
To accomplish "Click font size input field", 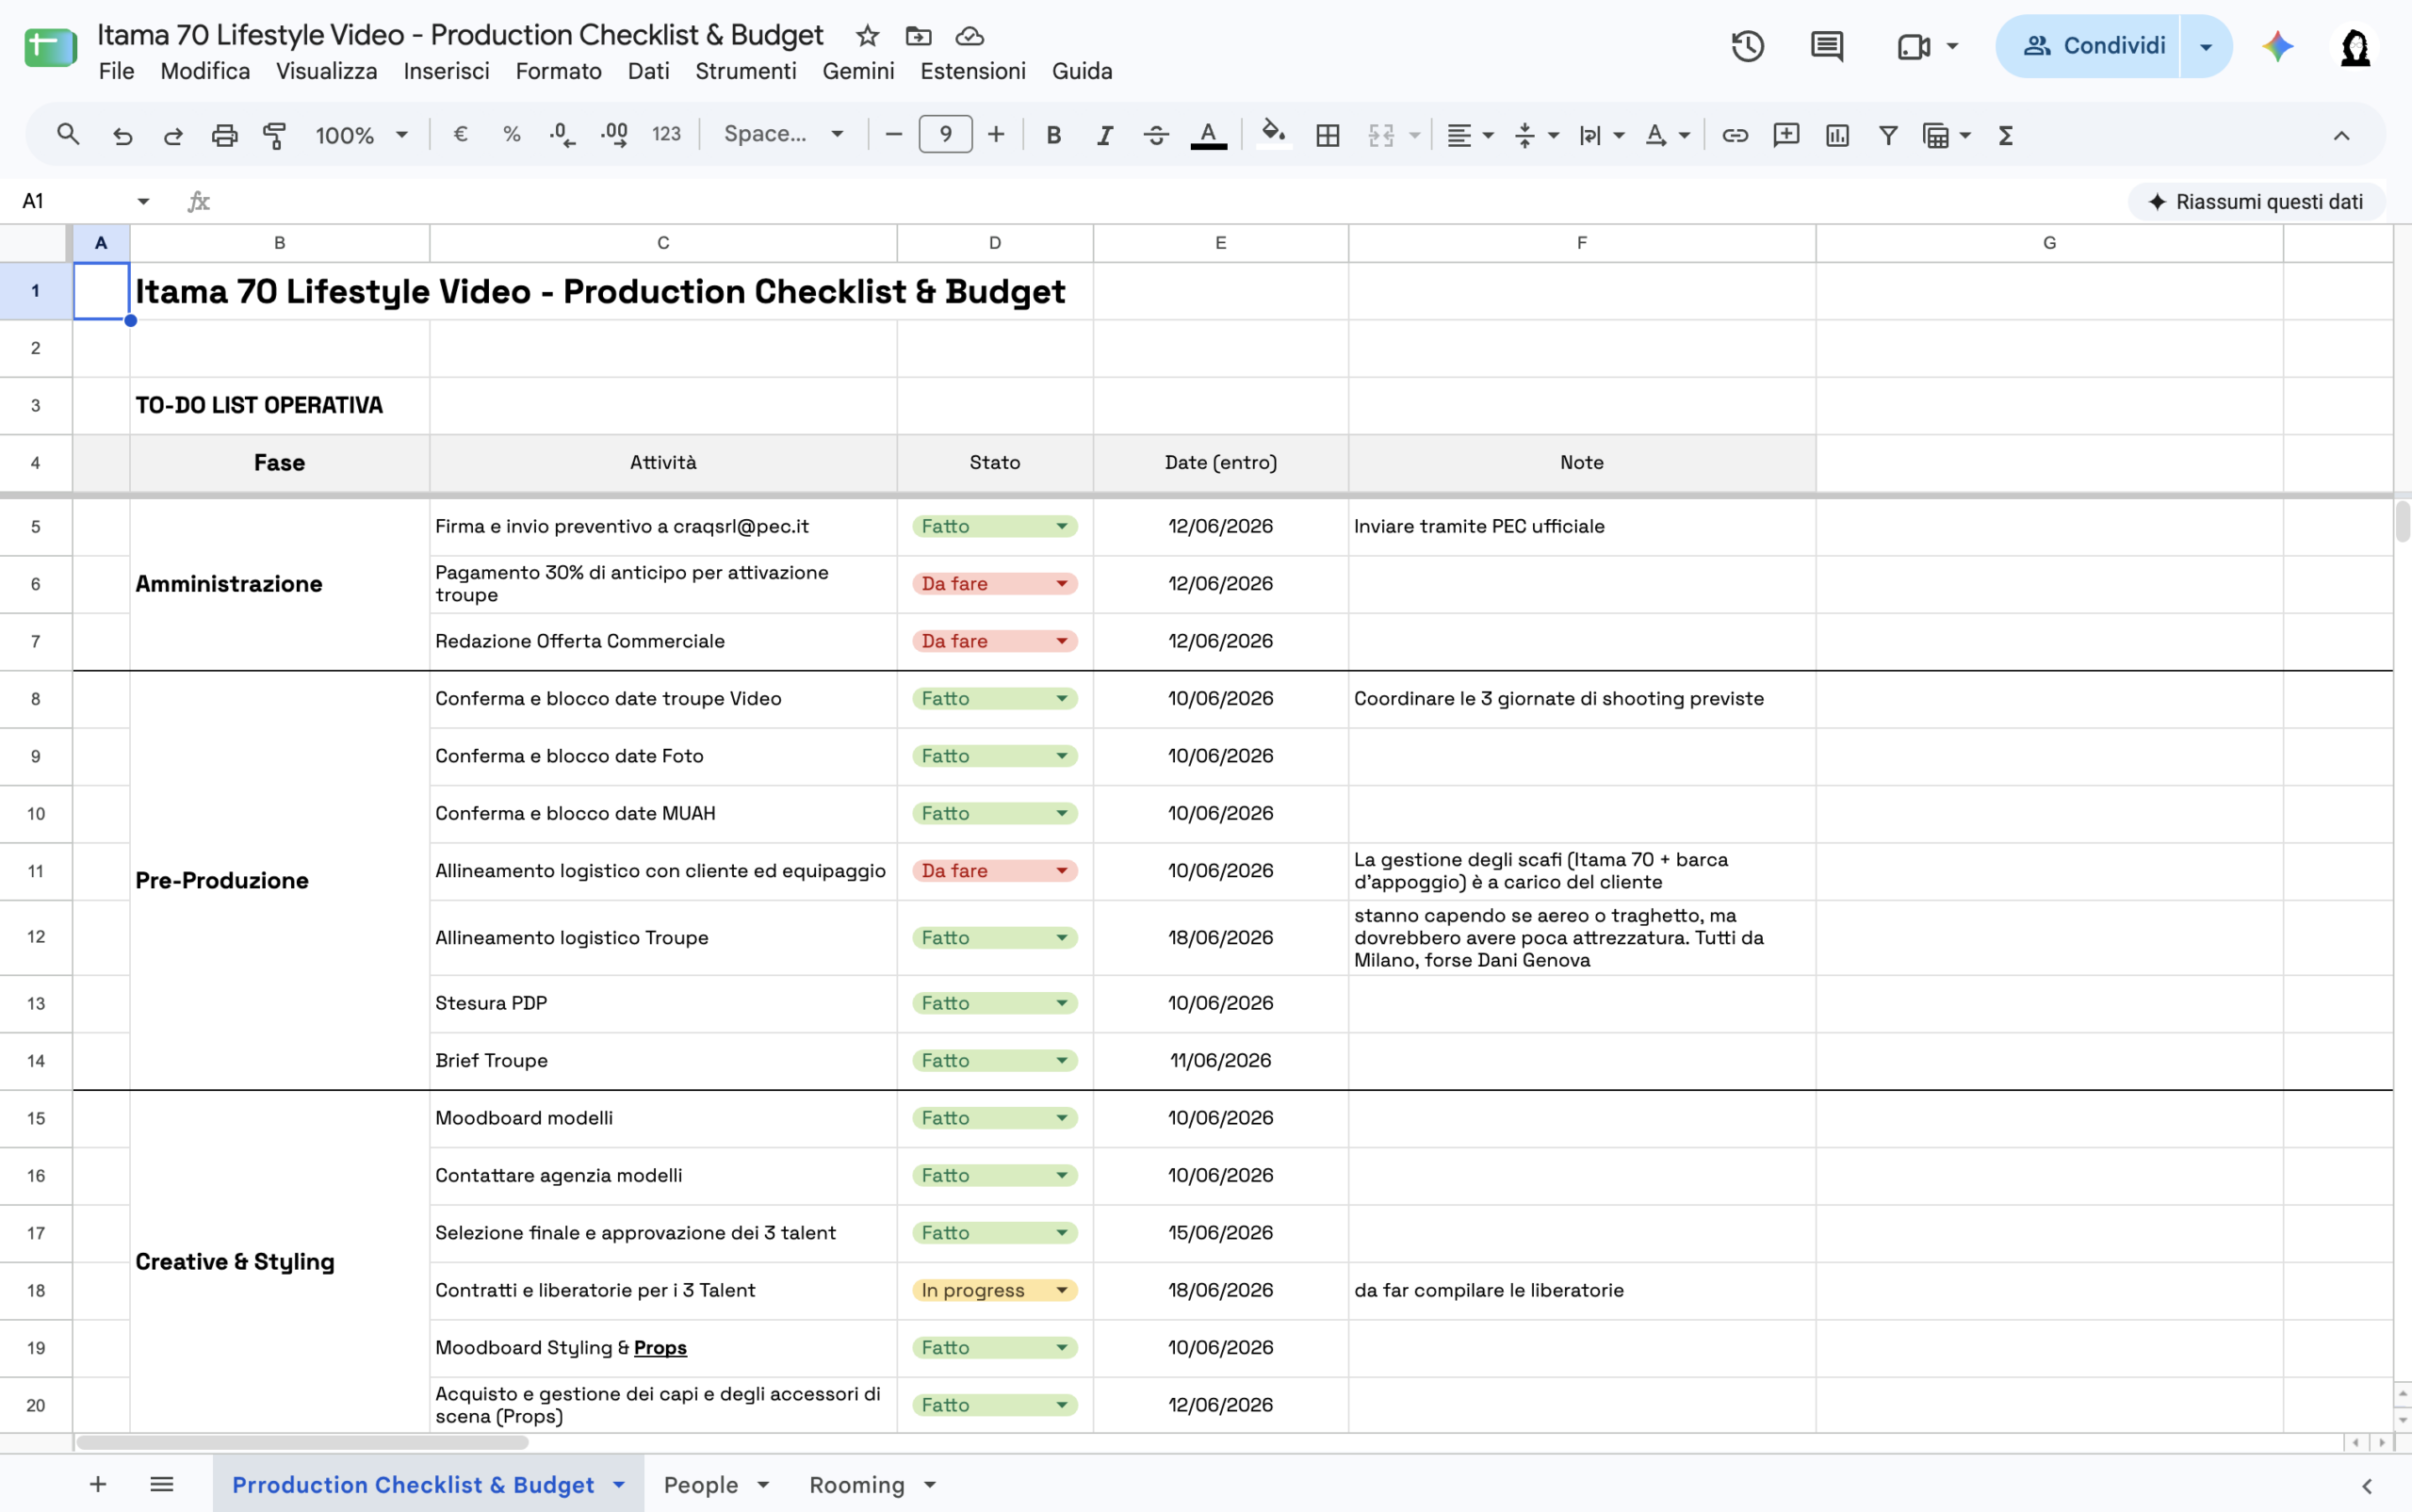I will pyautogui.click(x=945, y=134).
